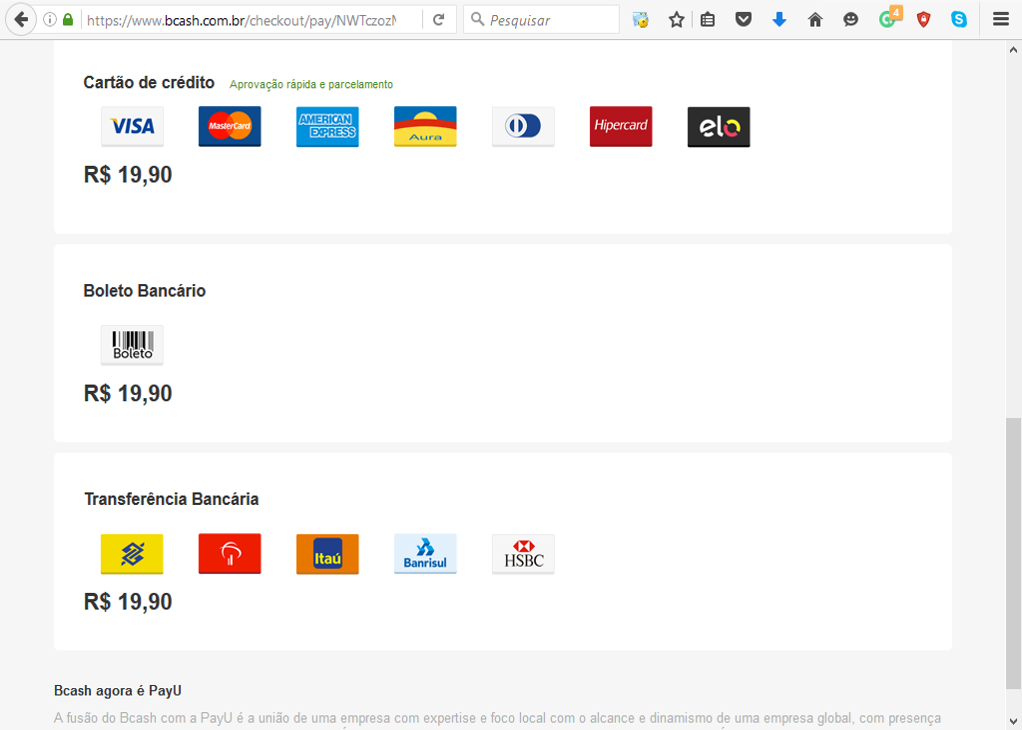Click scrollbar up arrow
Screen dimensions: 1022x730
point(1013,50)
